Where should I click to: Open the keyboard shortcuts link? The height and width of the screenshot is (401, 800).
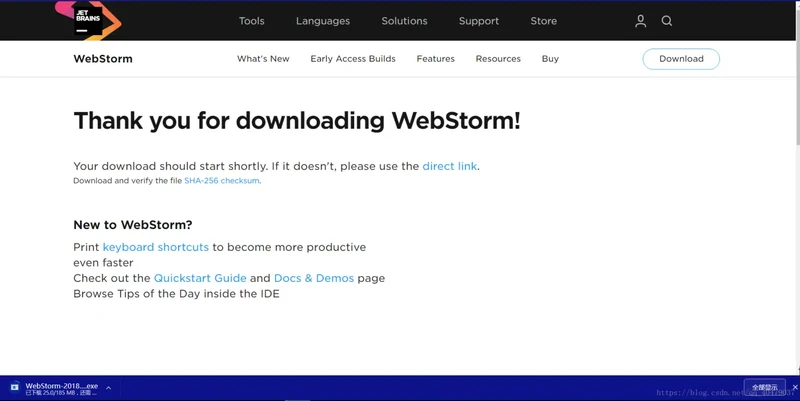[x=156, y=247]
